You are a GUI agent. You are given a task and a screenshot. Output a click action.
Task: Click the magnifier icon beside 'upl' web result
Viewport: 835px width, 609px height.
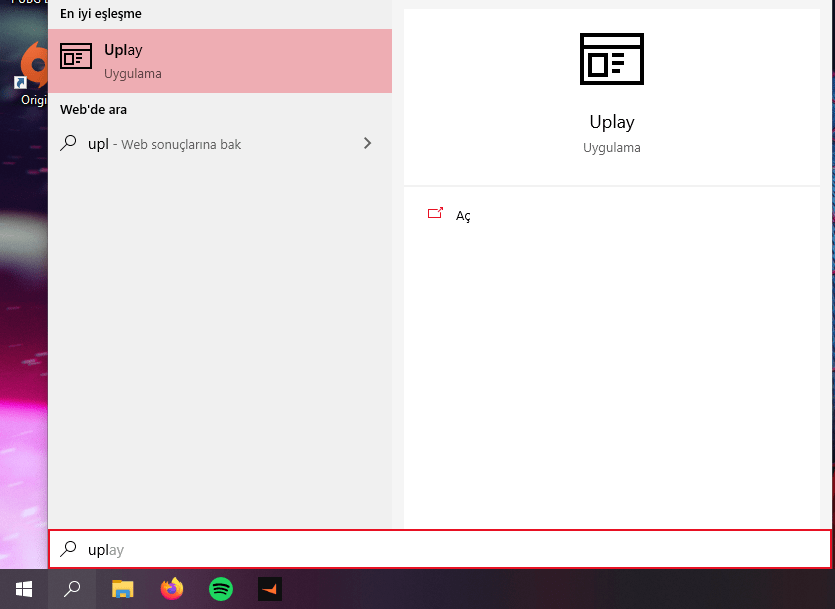(x=68, y=143)
